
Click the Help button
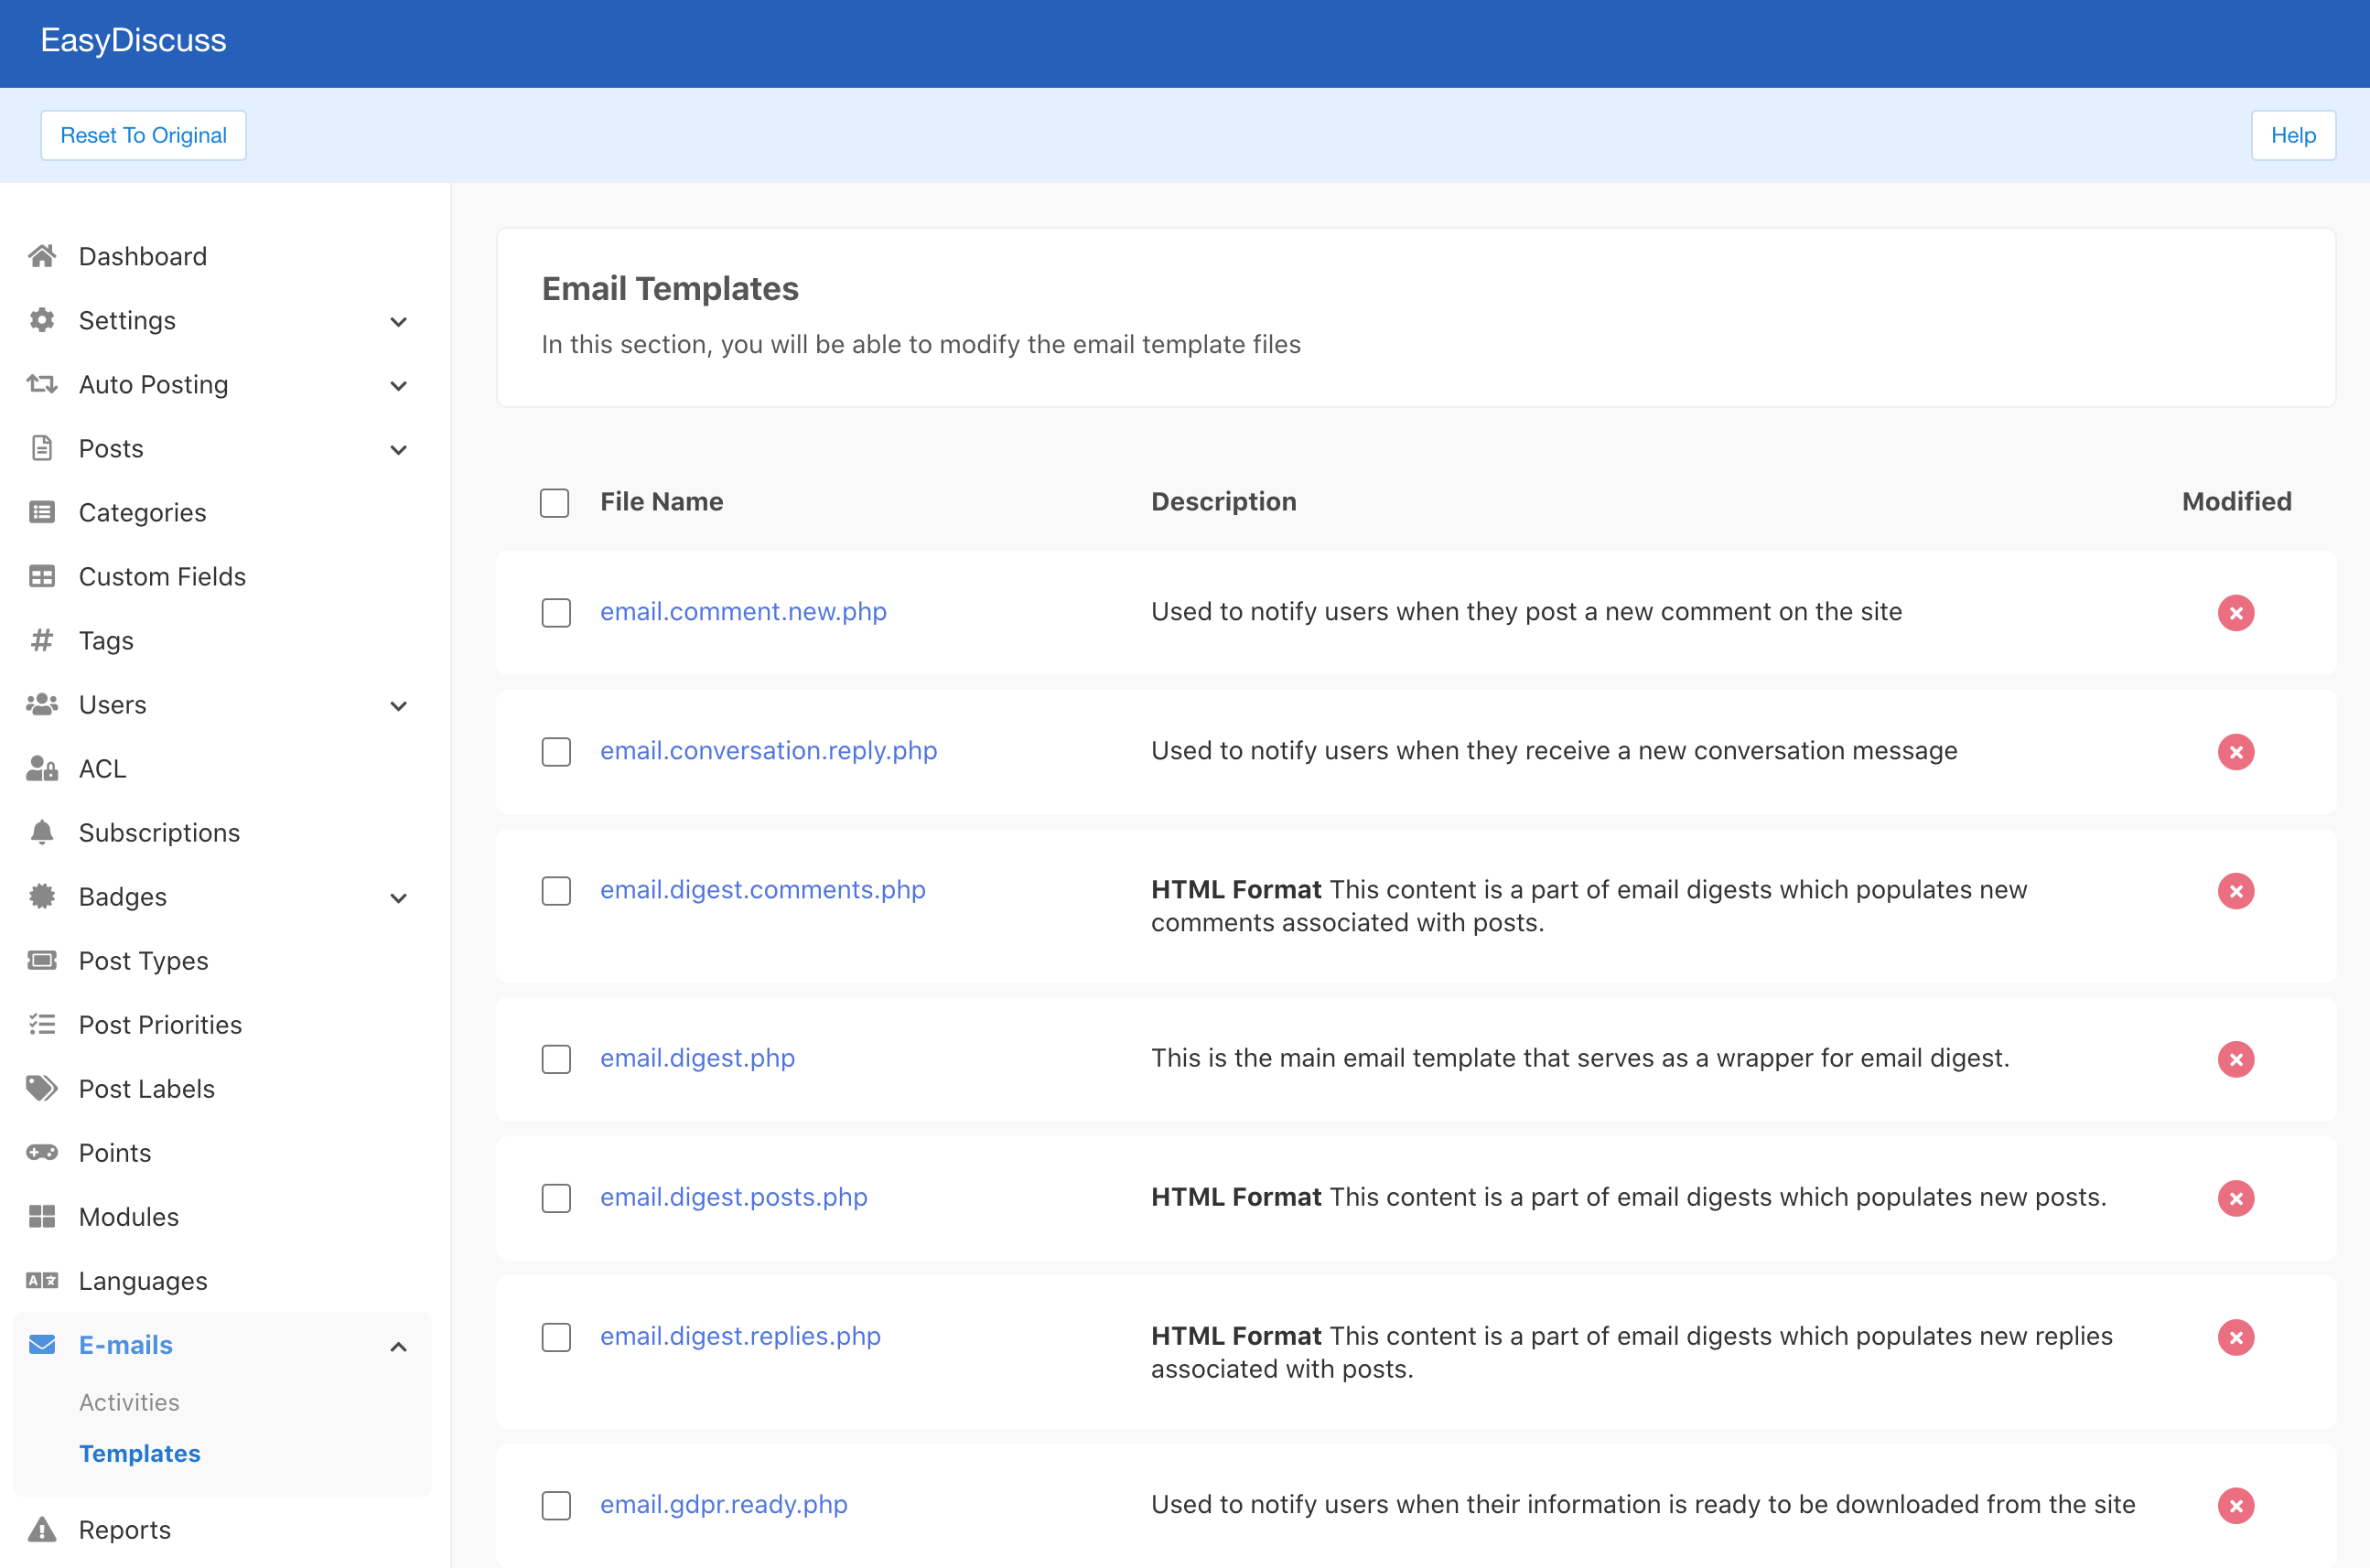(x=2293, y=135)
